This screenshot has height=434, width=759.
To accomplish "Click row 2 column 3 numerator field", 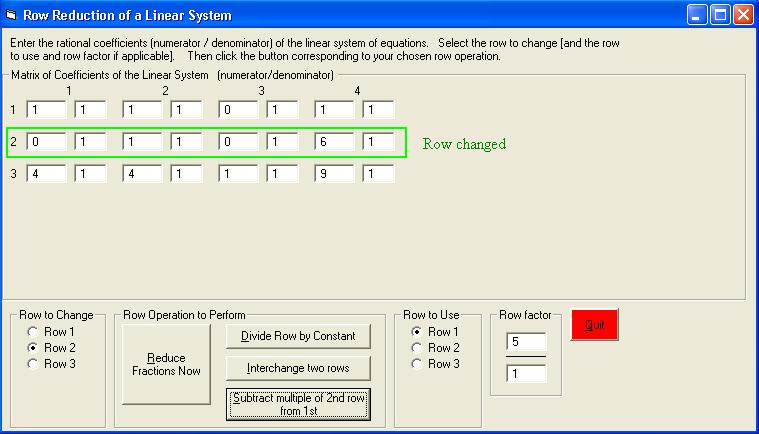I will point(238,142).
